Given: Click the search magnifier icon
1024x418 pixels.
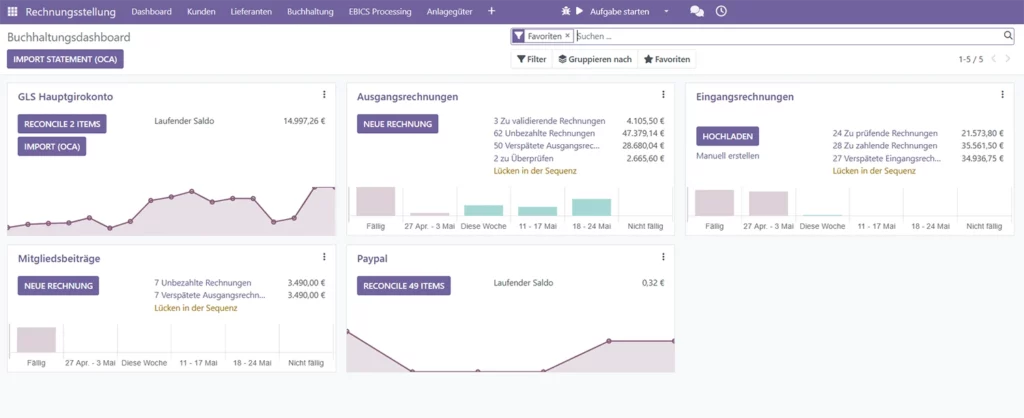Looking at the screenshot, I should pyautogui.click(x=1008, y=36).
